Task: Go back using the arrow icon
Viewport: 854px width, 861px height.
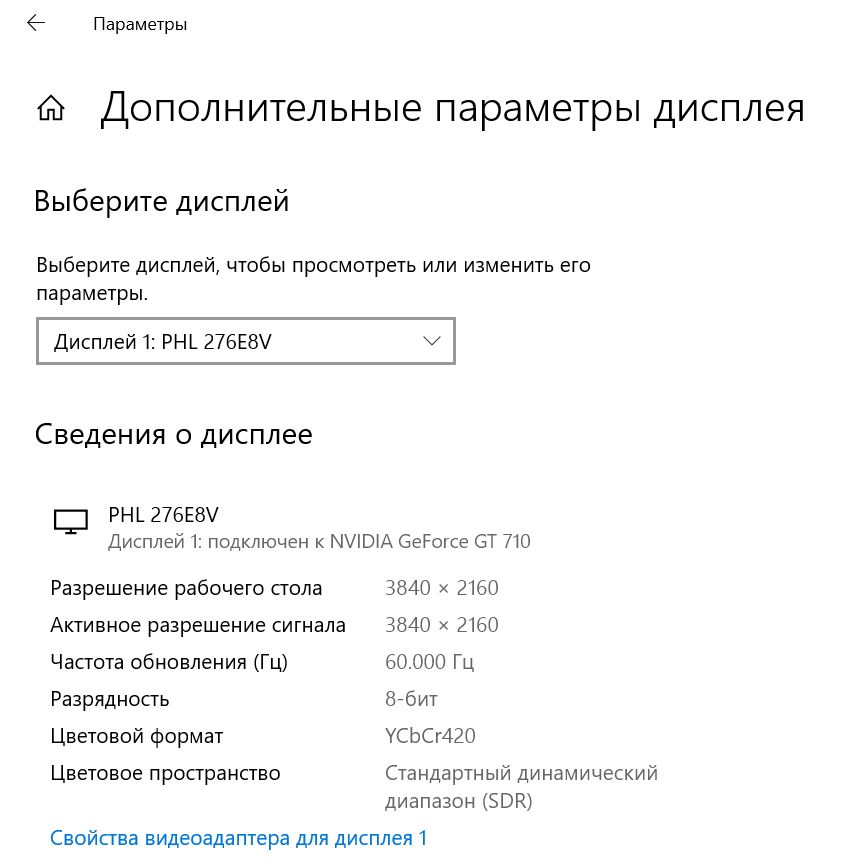Action: [x=36, y=23]
